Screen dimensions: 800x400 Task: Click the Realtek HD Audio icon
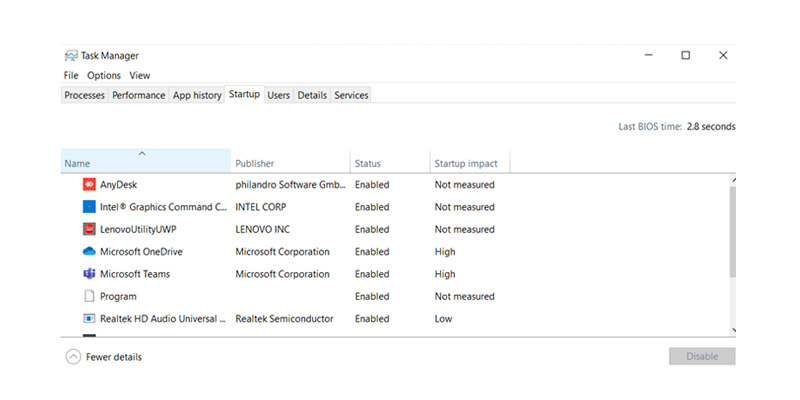[89, 319]
